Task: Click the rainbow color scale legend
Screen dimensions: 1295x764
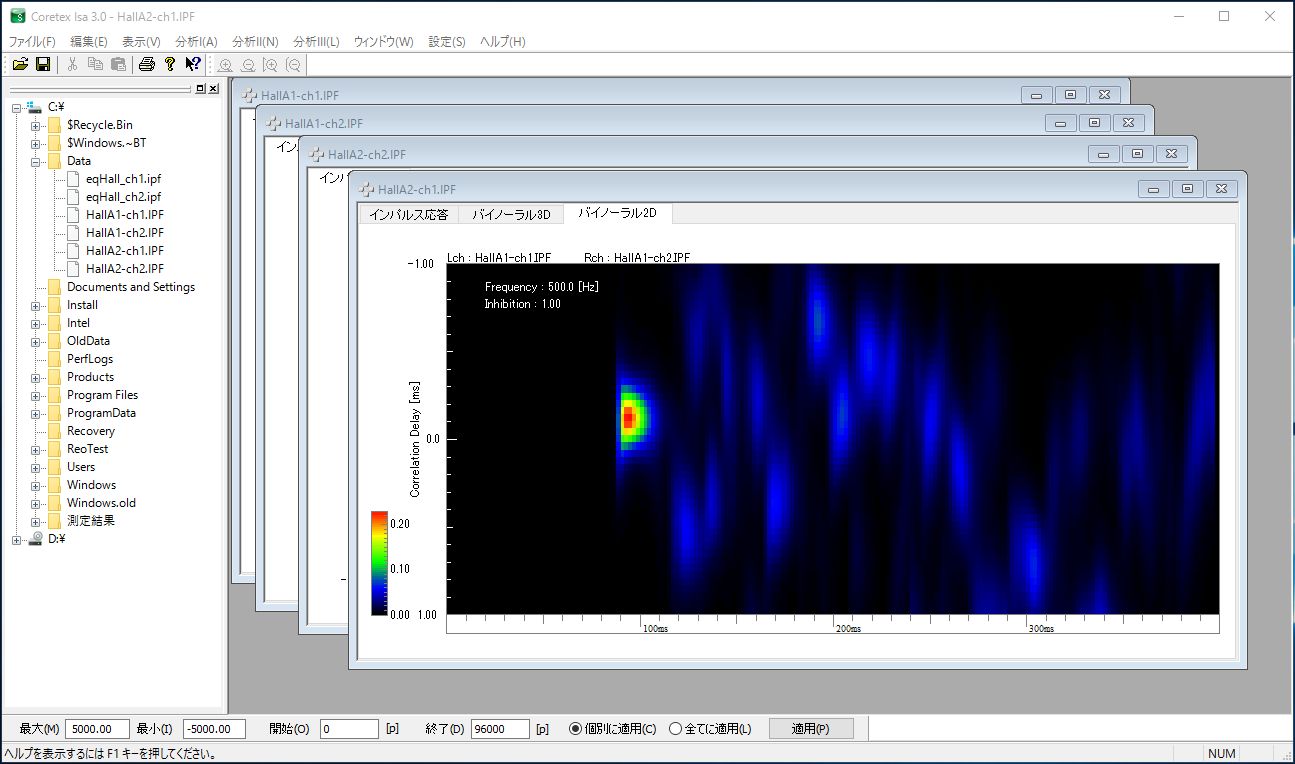Action: (379, 563)
